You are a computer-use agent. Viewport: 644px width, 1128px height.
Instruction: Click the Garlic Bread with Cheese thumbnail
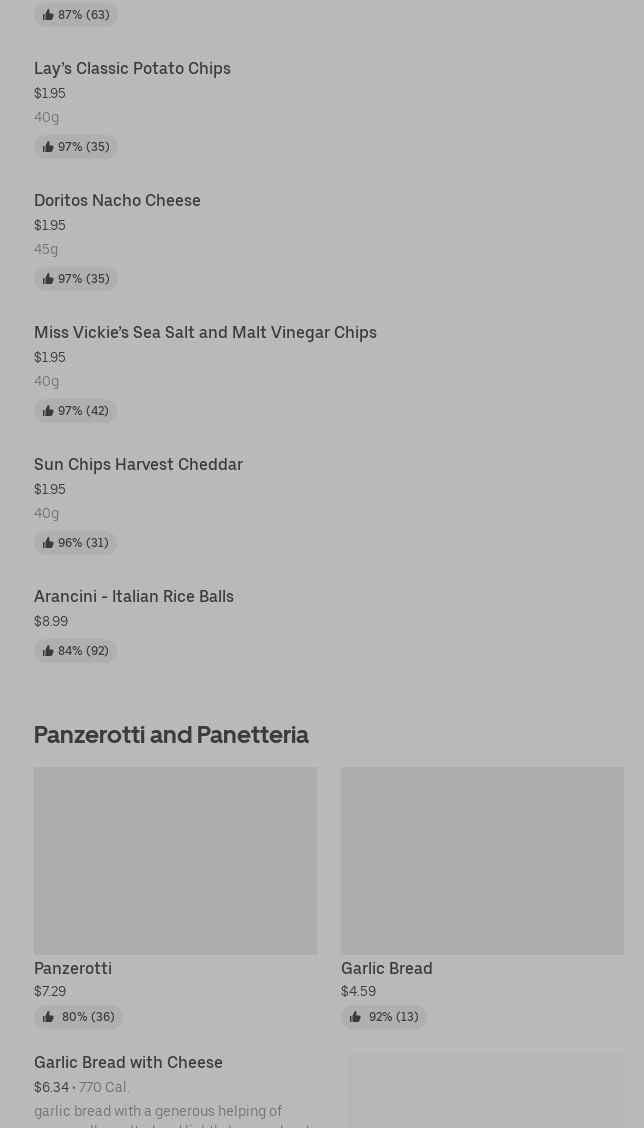(486, 1090)
